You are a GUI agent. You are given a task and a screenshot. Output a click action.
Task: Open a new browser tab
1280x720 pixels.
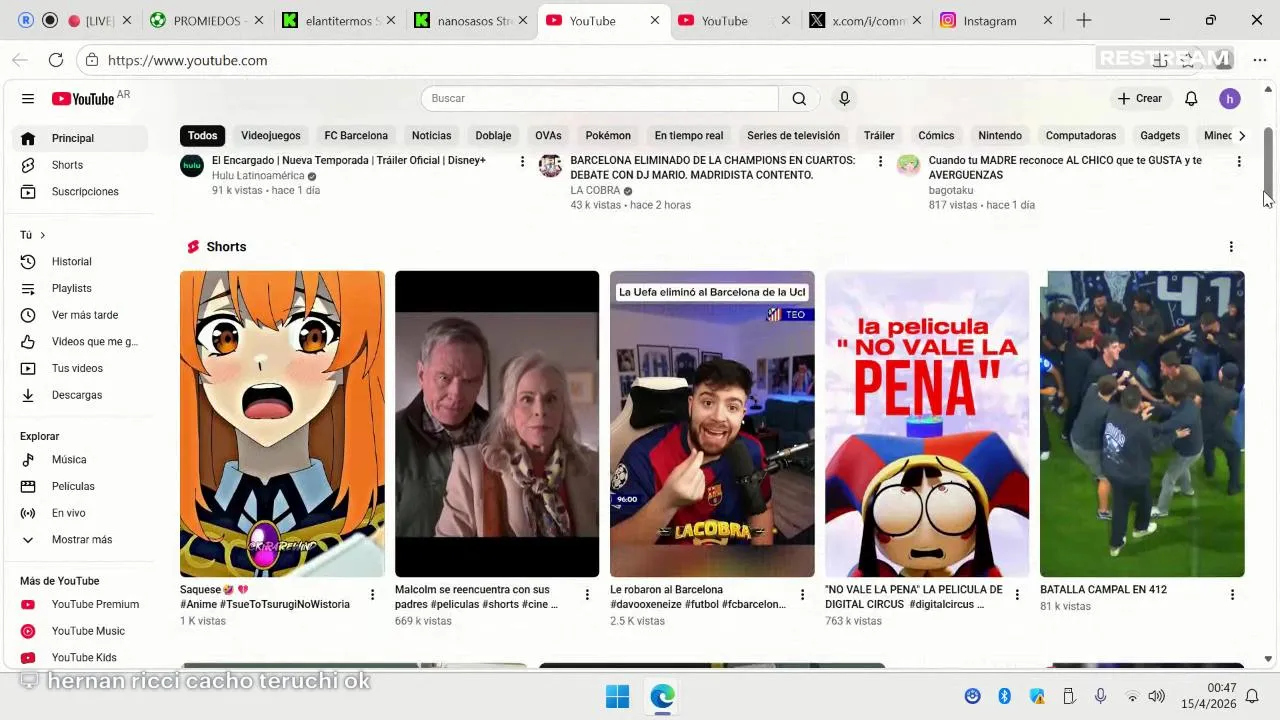click(x=1084, y=20)
